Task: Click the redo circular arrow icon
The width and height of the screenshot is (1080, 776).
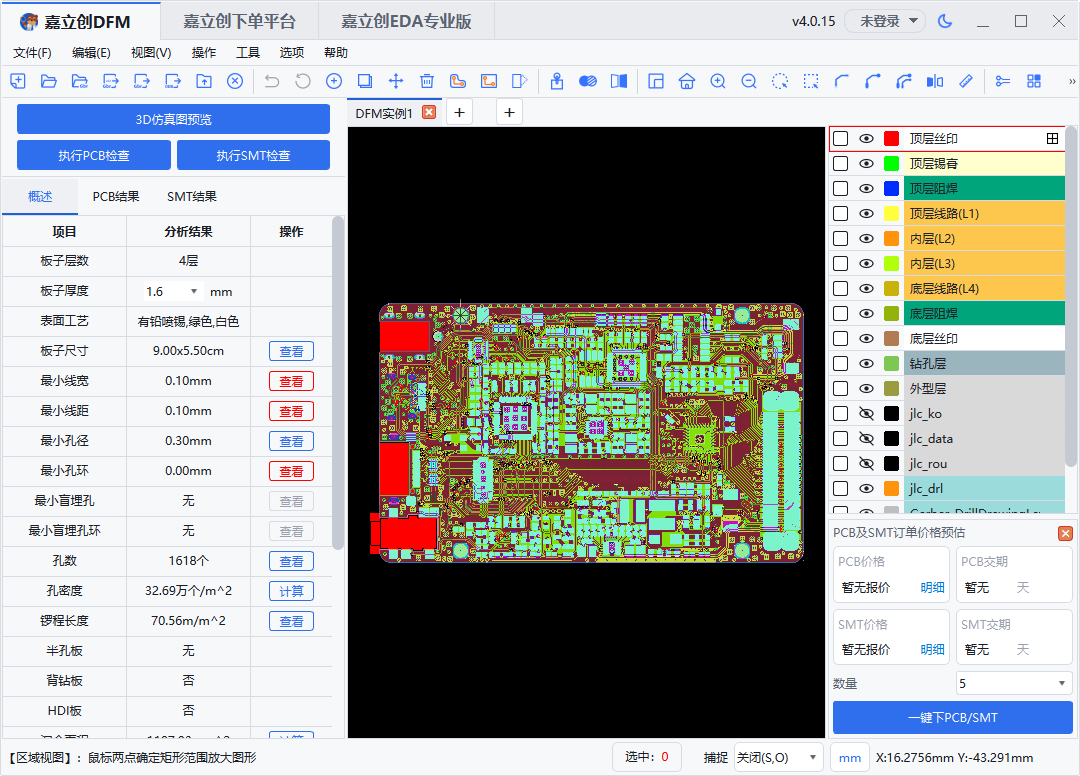Action: tap(303, 81)
